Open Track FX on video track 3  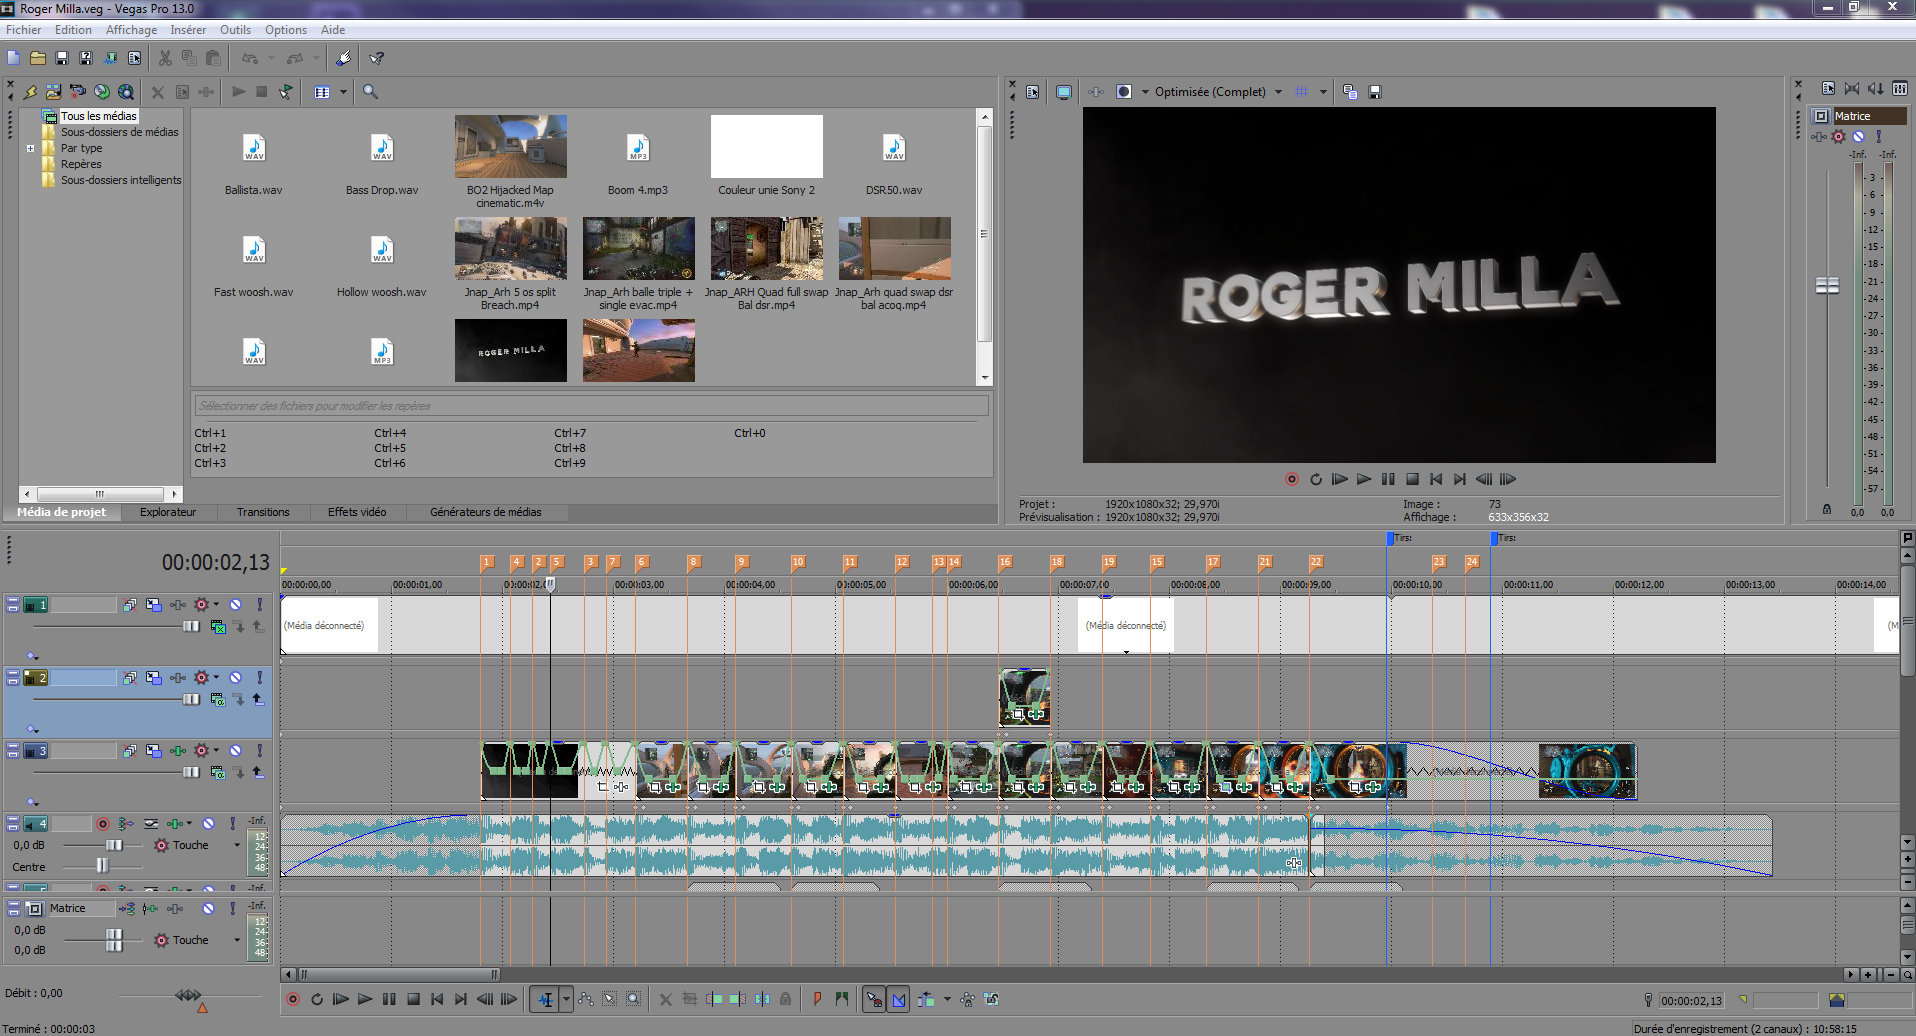(178, 751)
